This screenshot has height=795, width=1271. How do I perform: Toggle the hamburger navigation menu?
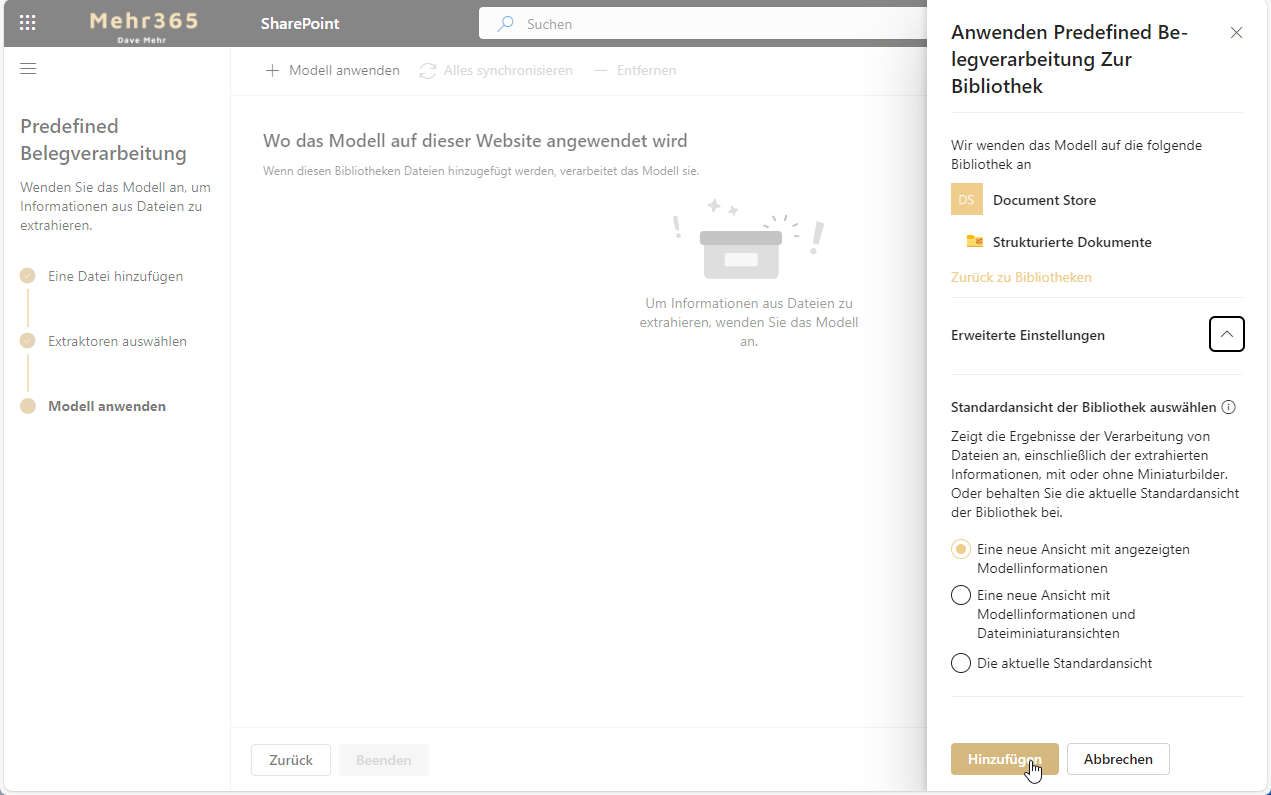tap(28, 68)
